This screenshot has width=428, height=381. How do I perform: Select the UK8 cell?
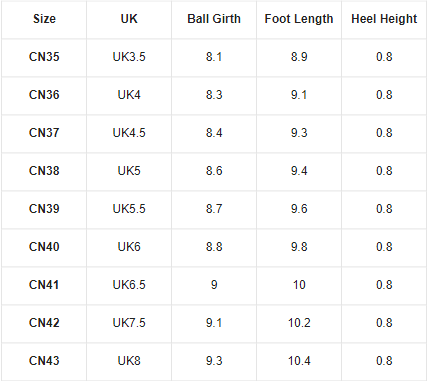(x=129, y=361)
